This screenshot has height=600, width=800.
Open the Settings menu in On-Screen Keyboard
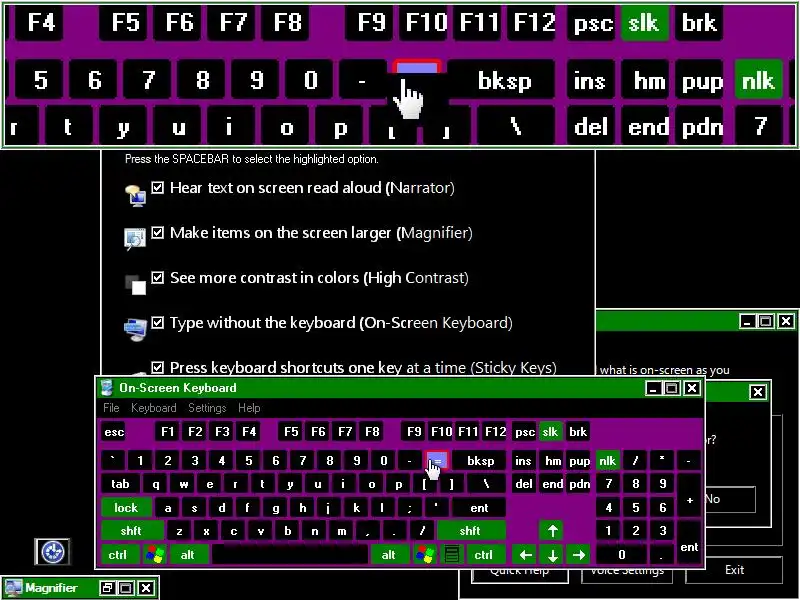pos(207,408)
